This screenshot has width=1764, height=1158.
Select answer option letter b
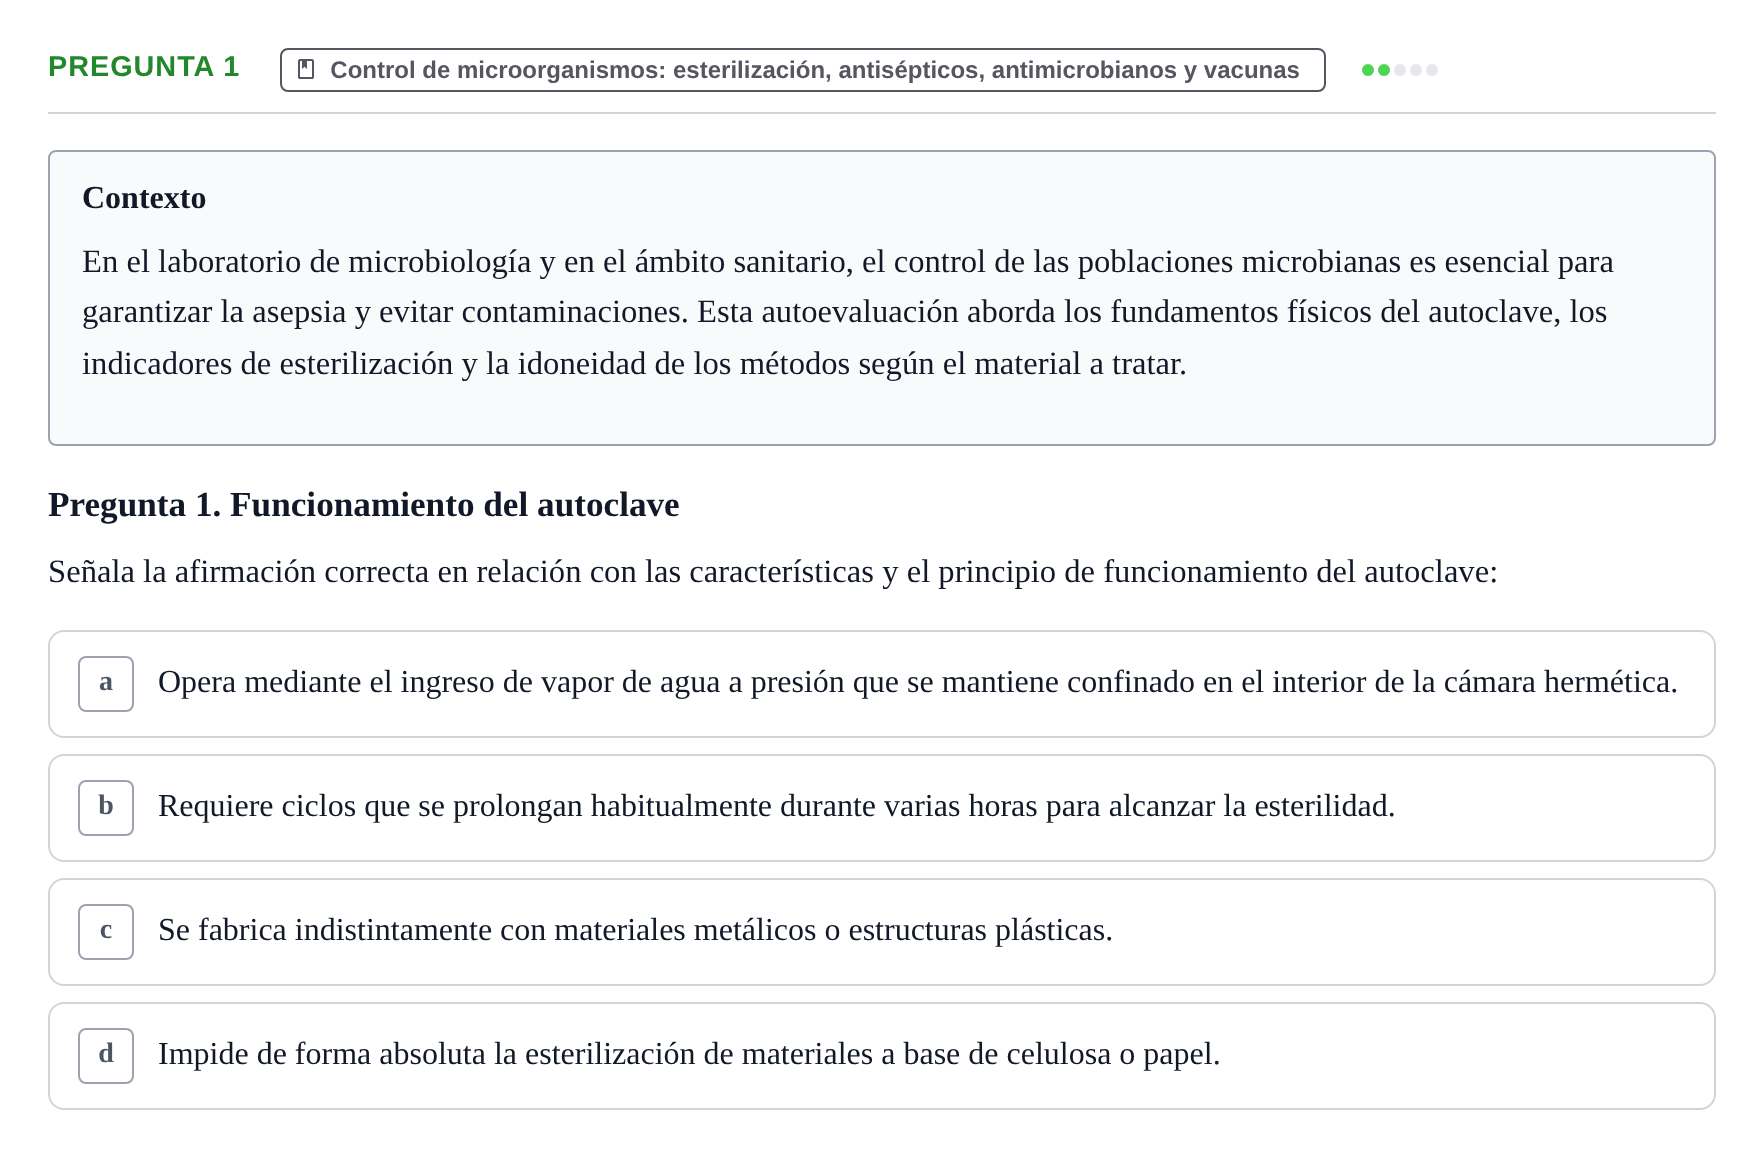[x=106, y=808]
